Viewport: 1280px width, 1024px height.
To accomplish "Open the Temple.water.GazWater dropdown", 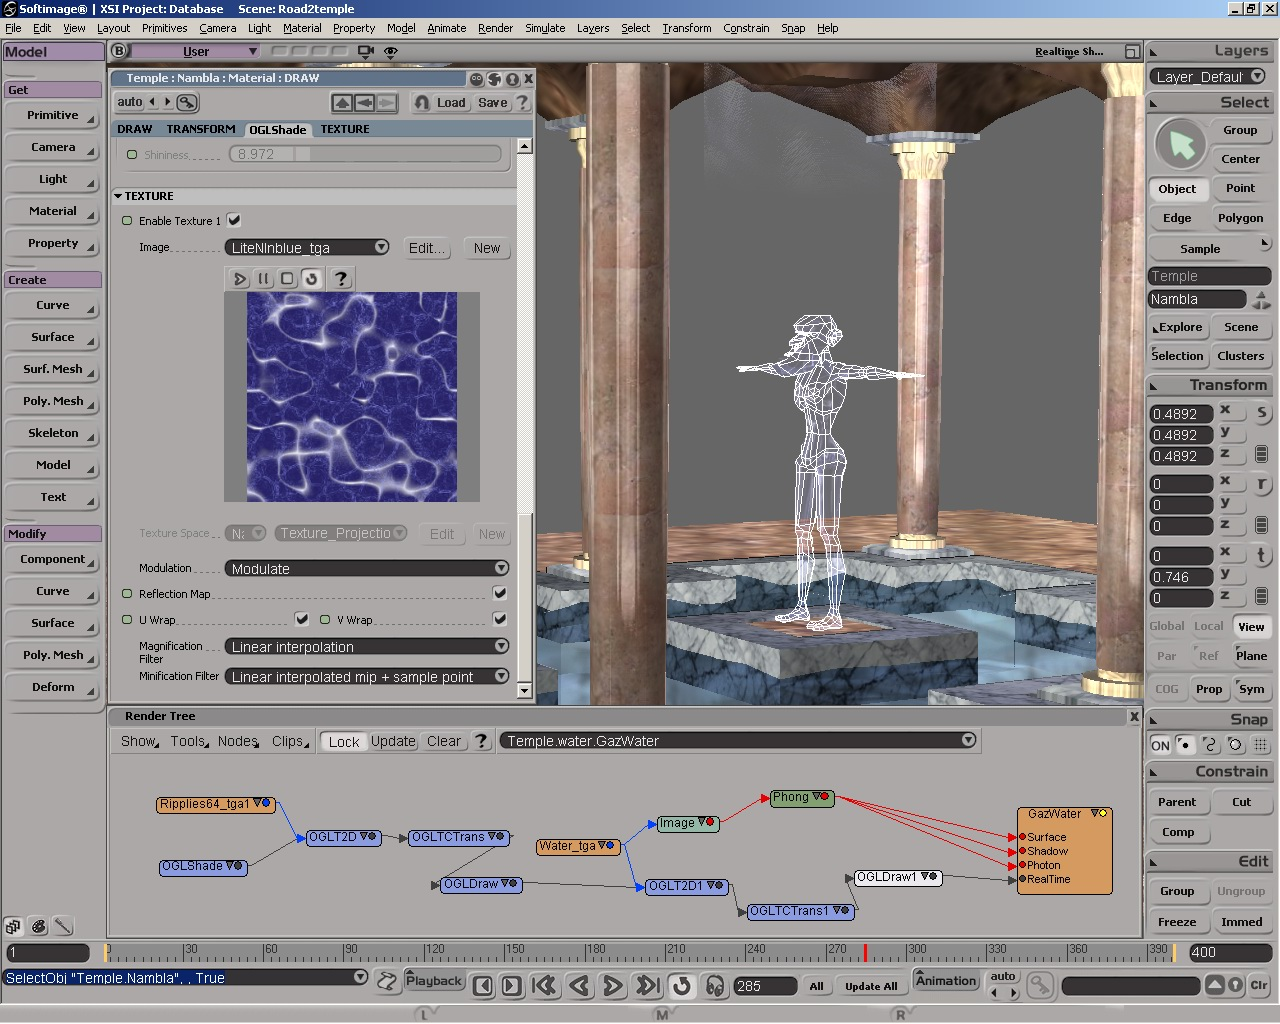I will 738,740.
